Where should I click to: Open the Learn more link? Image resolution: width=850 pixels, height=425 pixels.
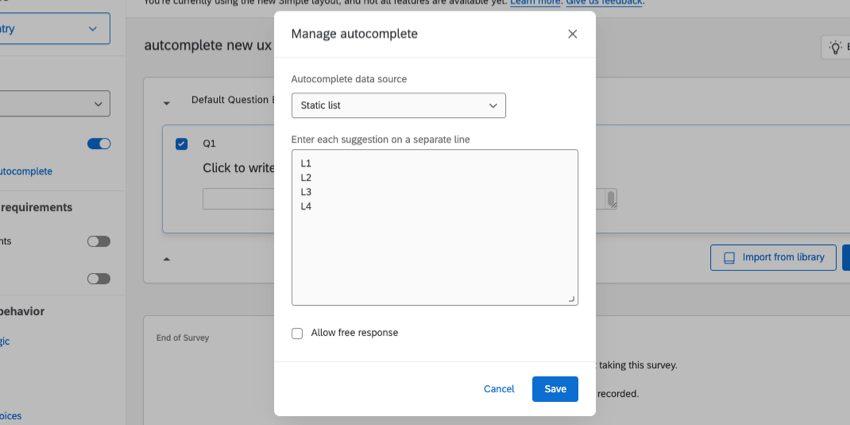point(537,3)
